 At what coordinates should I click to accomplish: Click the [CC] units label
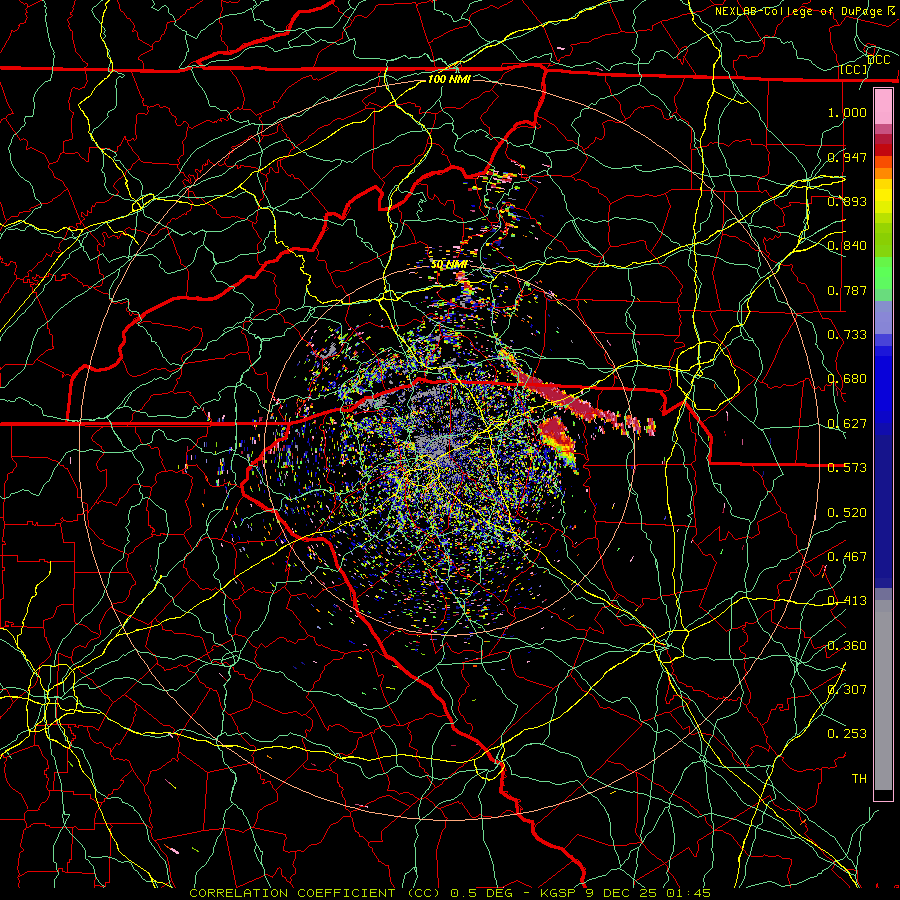(x=854, y=69)
